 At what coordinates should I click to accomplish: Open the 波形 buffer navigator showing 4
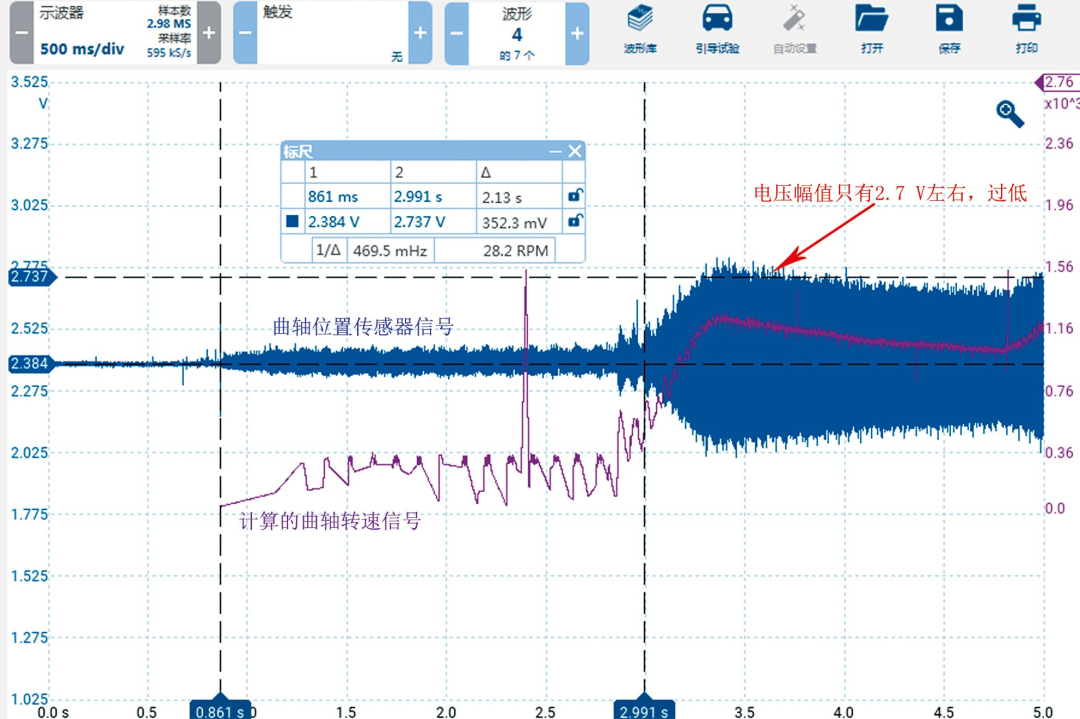(x=517, y=33)
